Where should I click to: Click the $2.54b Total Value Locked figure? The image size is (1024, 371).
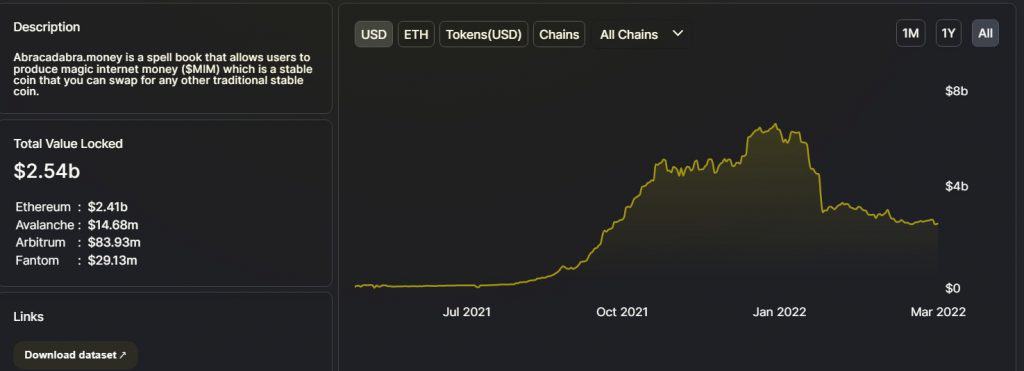(47, 171)
